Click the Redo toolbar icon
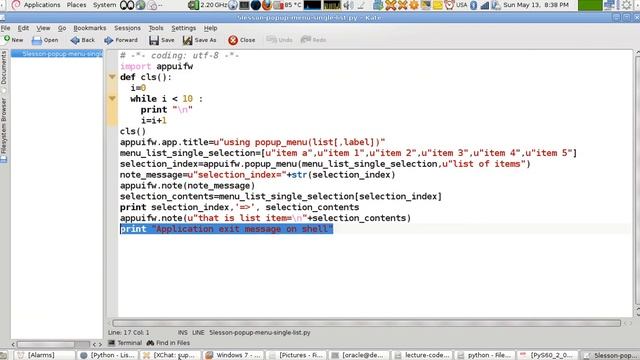 pos(306,40)
